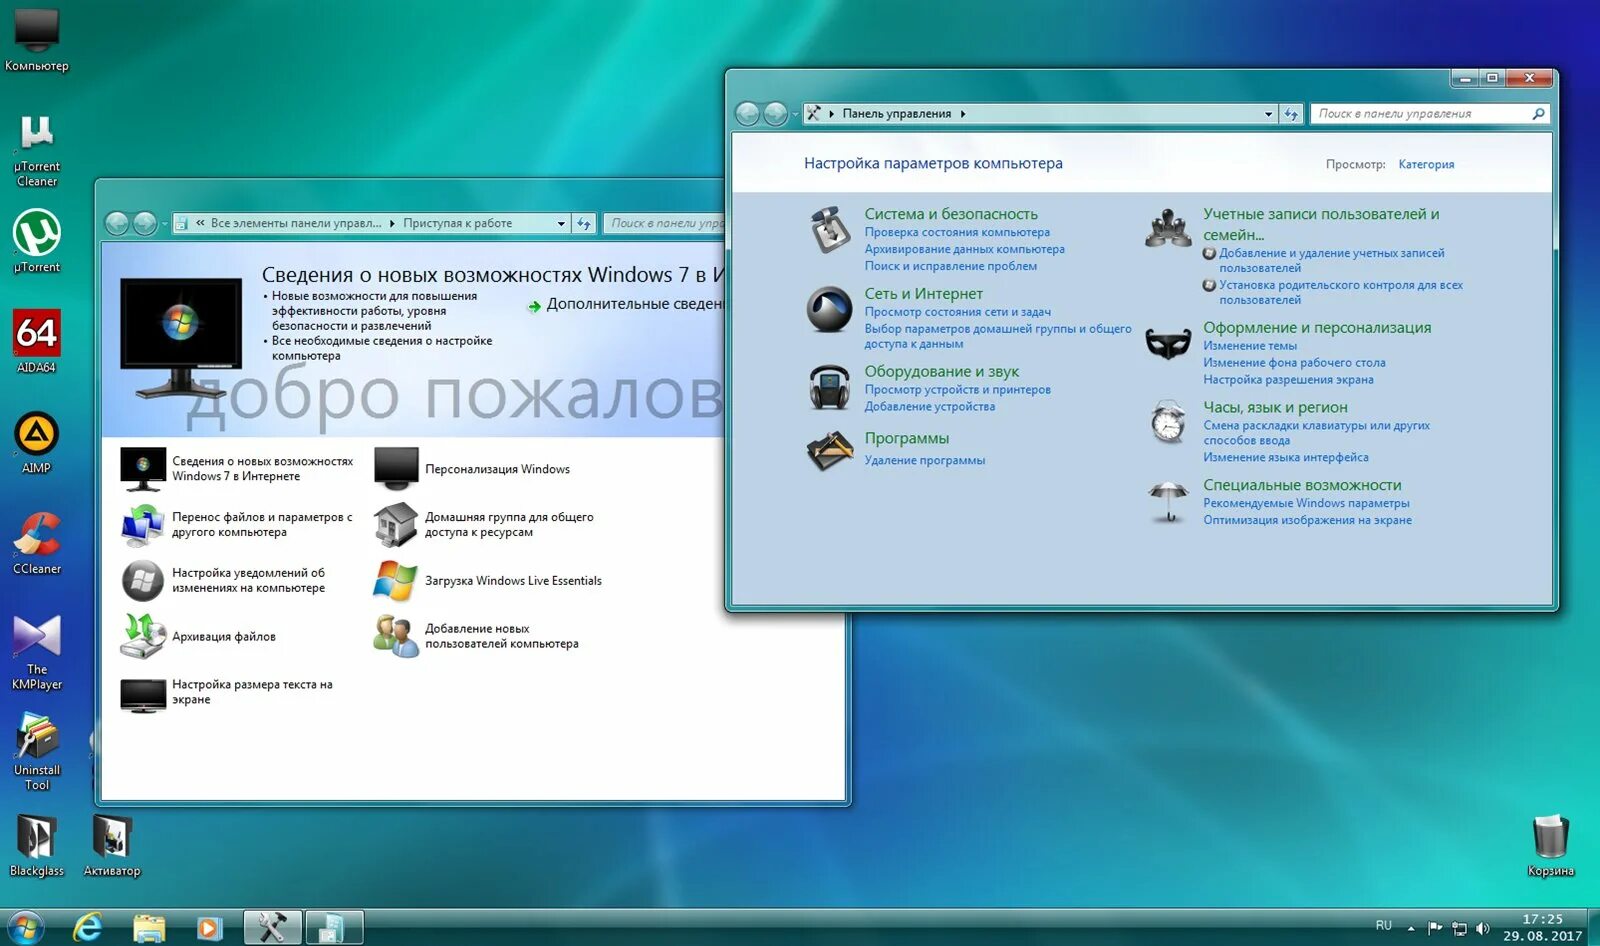Expand the Getting Started address bar dropdown
1600x946 pixels.
(560, 223)
